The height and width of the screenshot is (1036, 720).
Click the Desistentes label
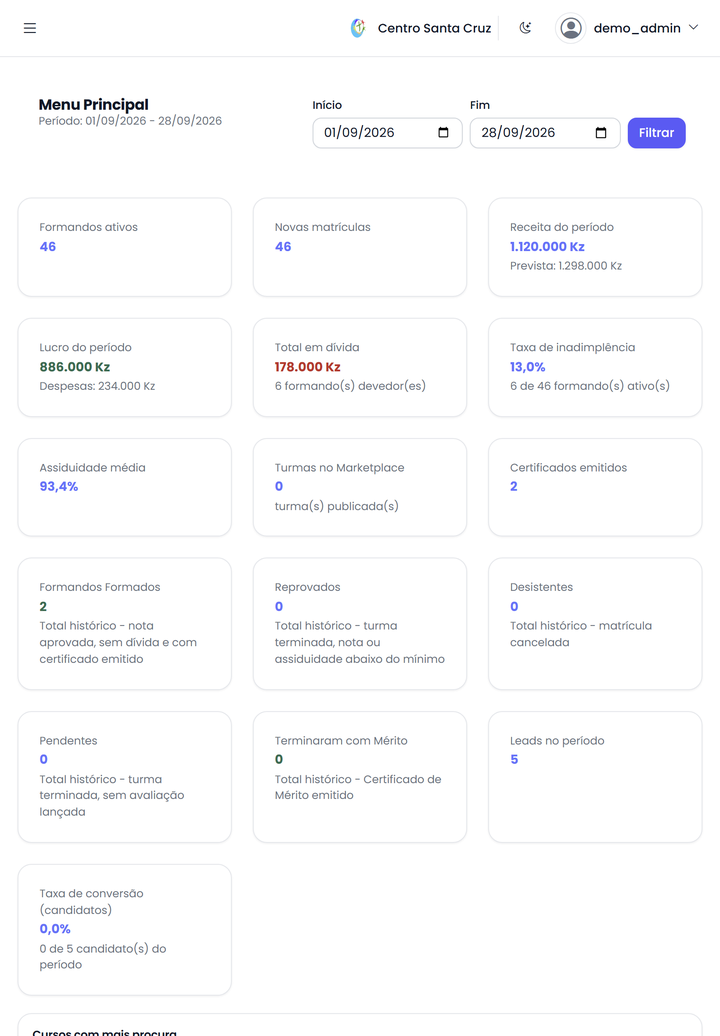[x=541, y=587]
